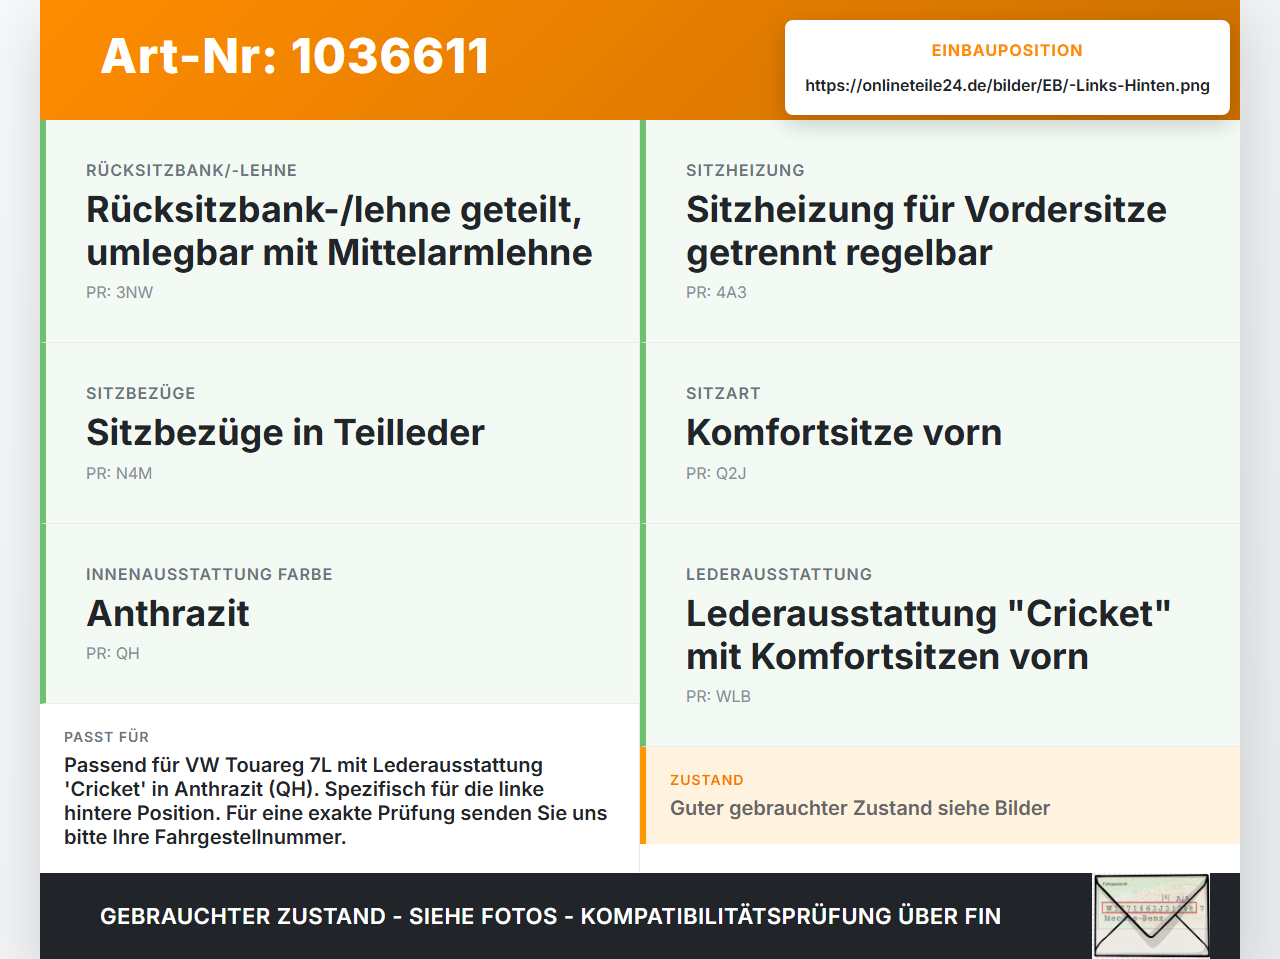This screenshot has height=959, width=1280.
Task: Click the Einbauposition label
Action: (x=1007, y=50)
